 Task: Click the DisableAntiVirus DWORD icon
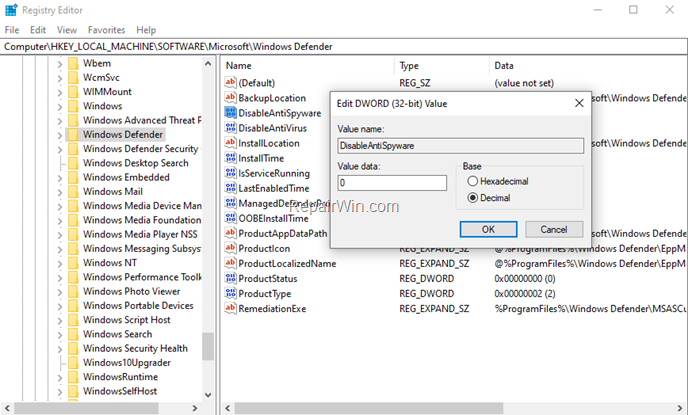tap(230, 128)
